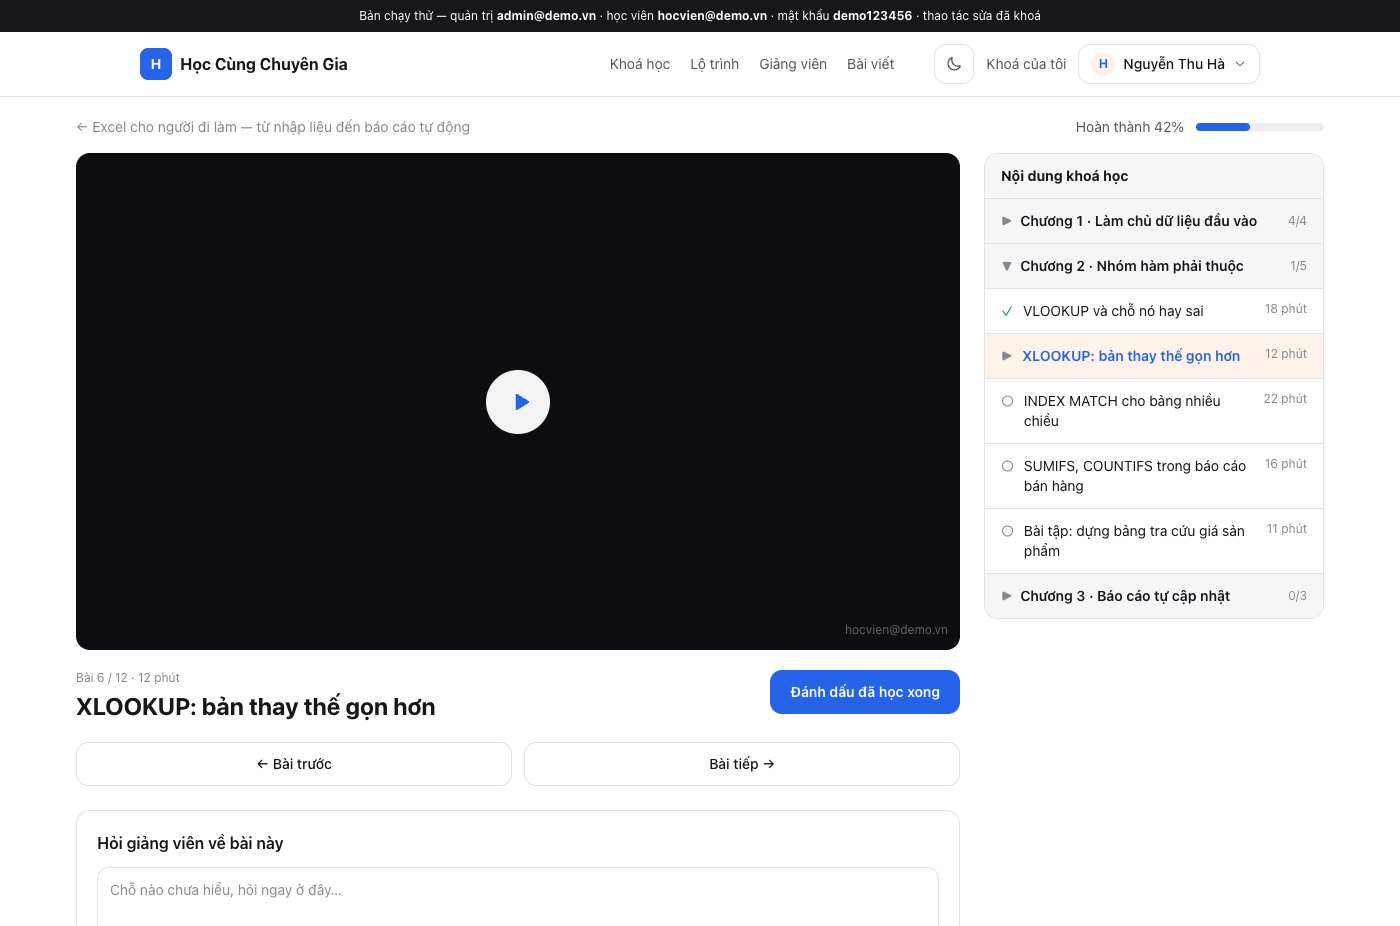Click Đánh dấu đã học xong button

click(865, 692)
